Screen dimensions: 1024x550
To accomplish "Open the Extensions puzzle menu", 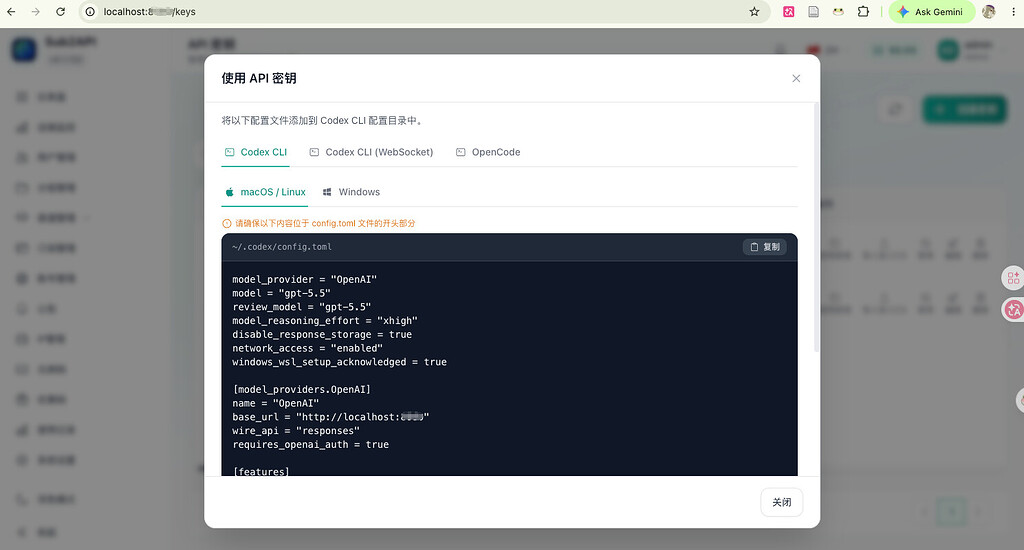I will click(x=863, y=12).
